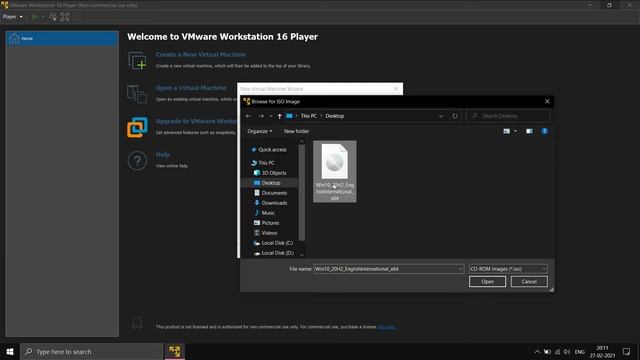Click the Forward arrow in file dialog
The image size is (640, 360).
[x=261, y=116]
